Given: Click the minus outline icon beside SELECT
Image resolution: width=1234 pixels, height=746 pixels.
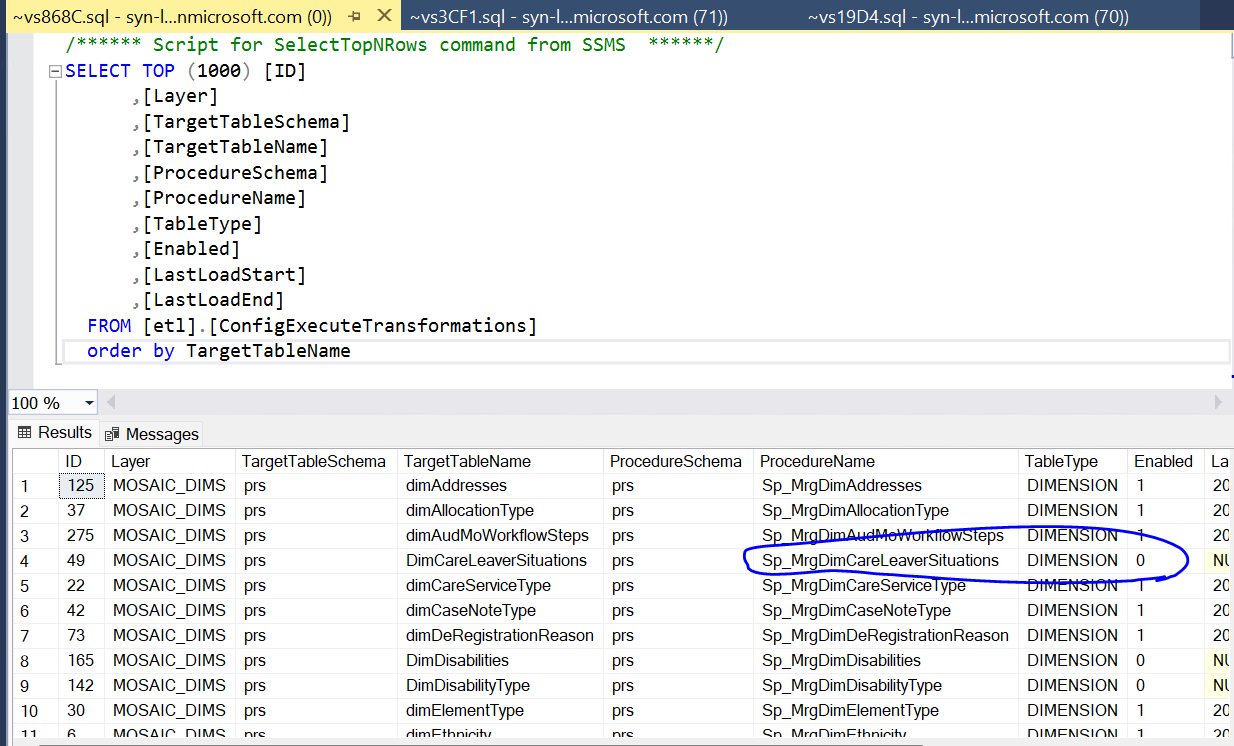Looking at the screenshot, I should [x=55, y=70].
